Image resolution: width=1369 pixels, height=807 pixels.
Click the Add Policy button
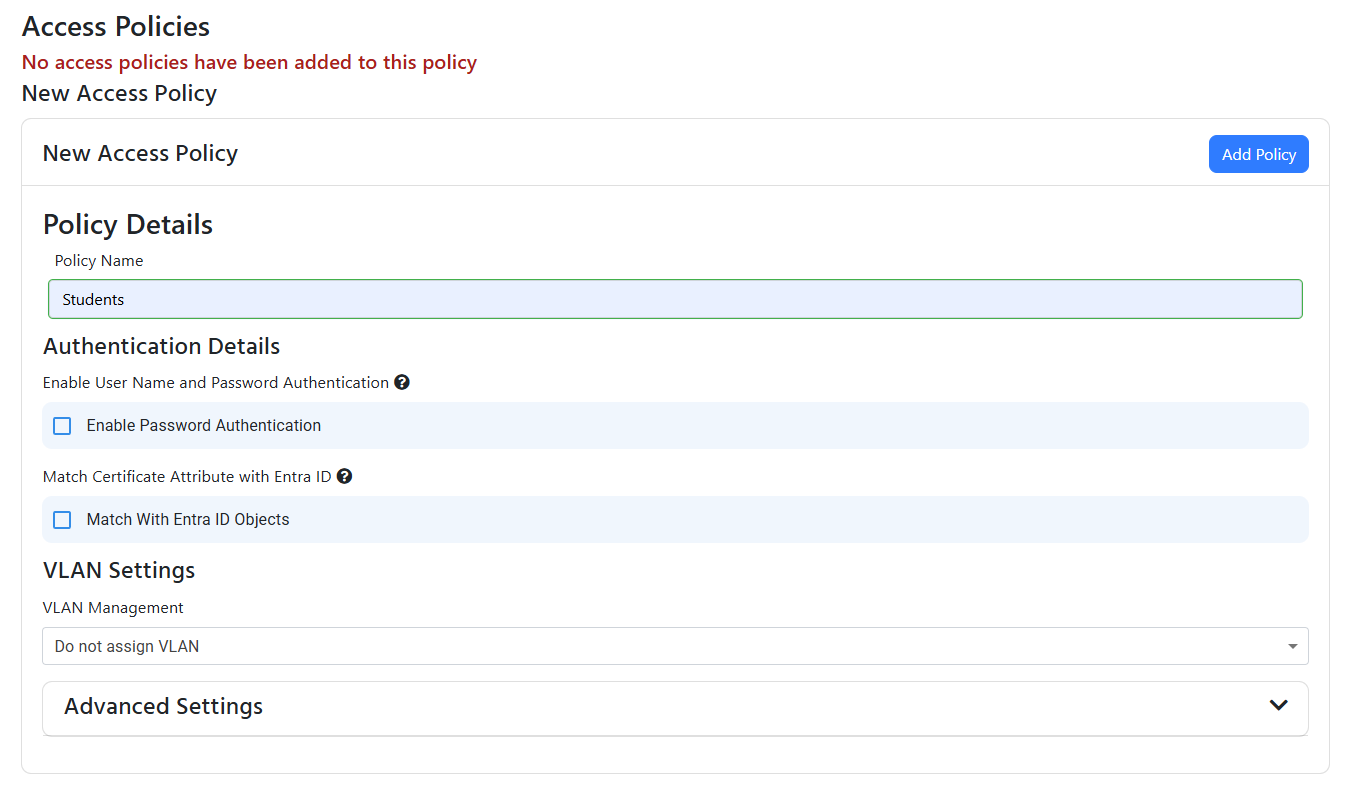click(1258, 154)
